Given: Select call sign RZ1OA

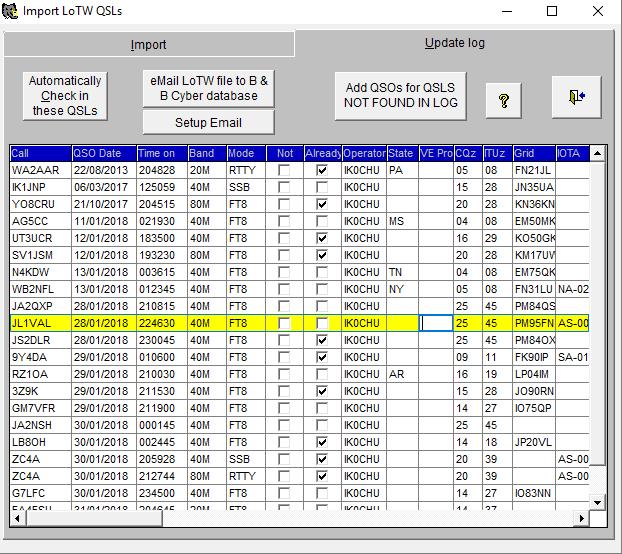Looking at the screenshot, I should [30, 374].
